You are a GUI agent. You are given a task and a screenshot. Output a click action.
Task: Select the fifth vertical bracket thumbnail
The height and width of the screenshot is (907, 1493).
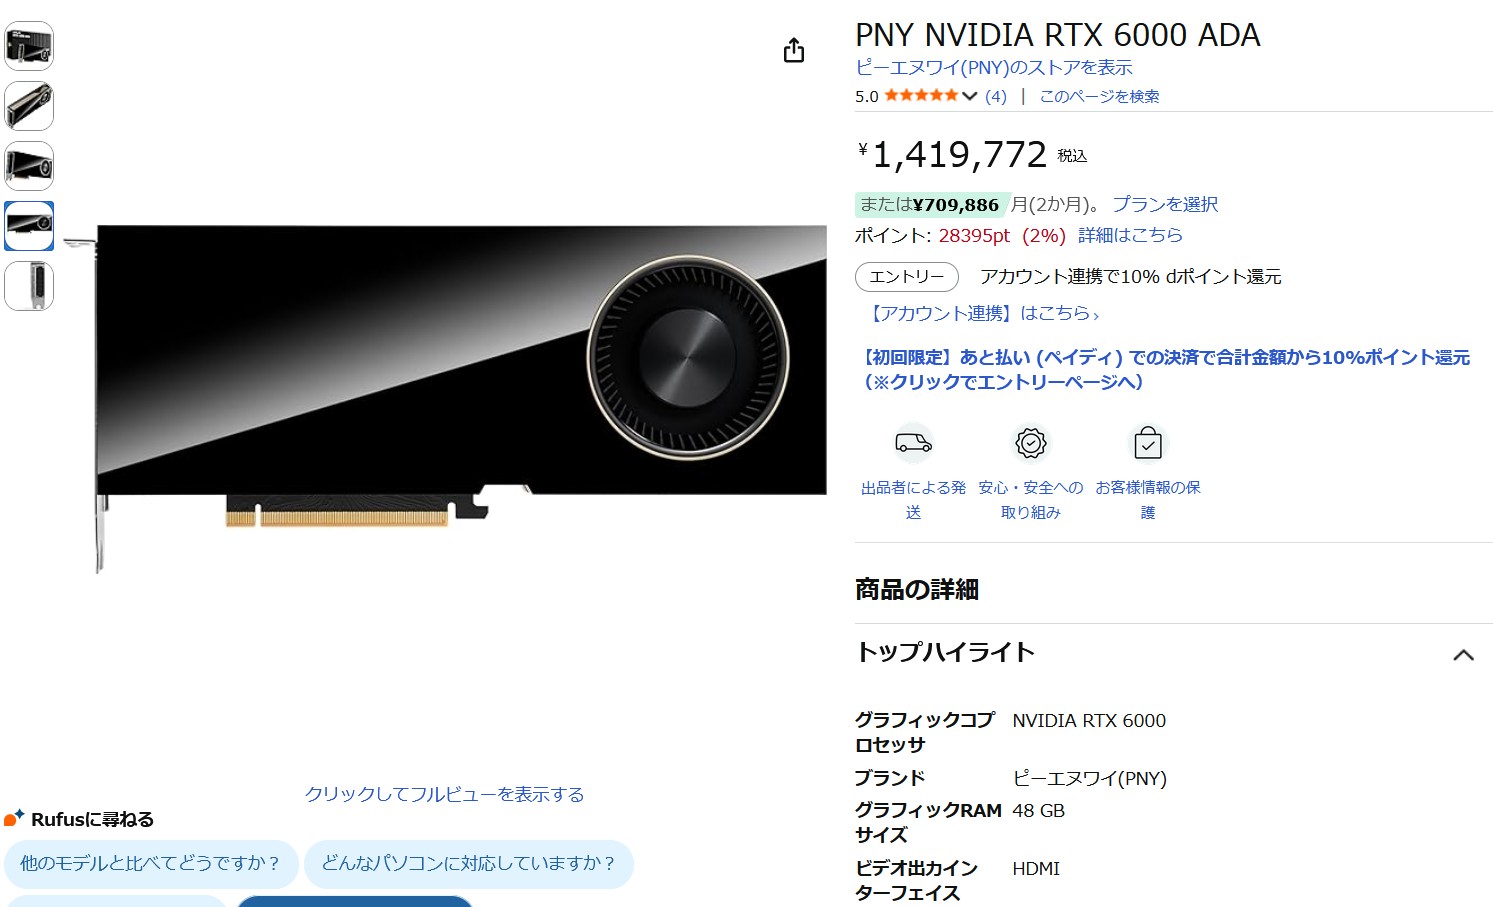pos(29,286)
